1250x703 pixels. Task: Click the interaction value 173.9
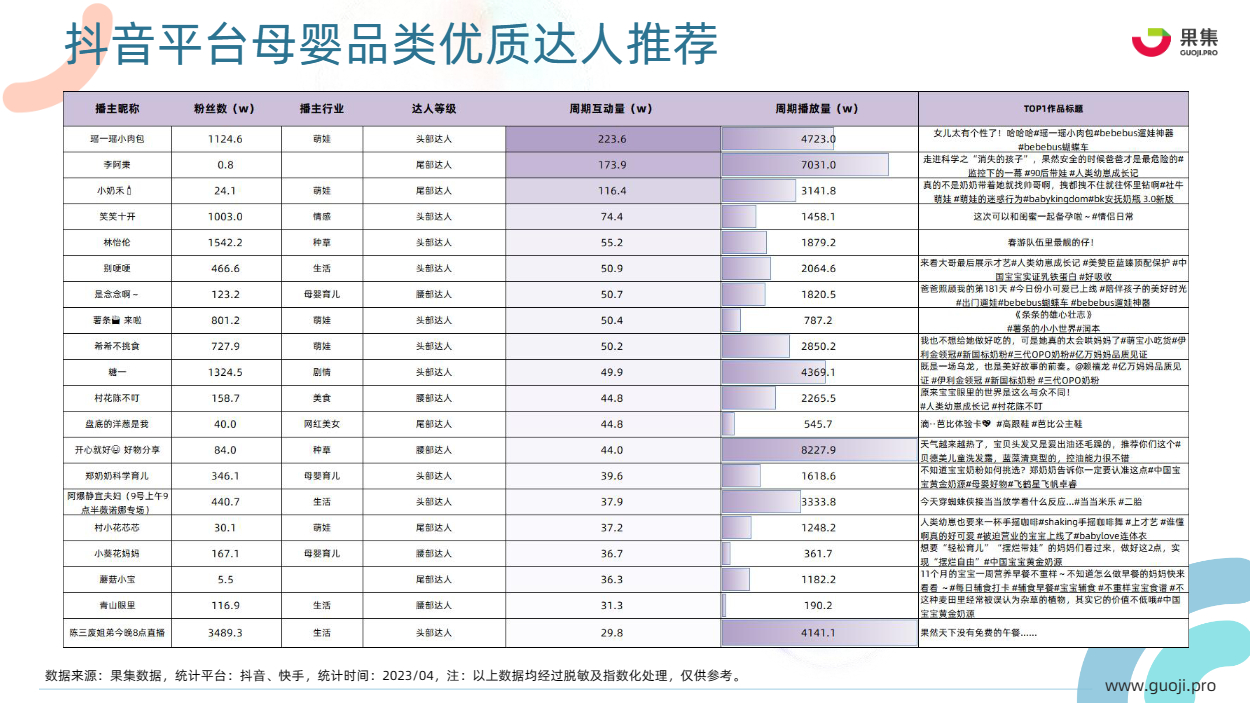click(612, 165)
